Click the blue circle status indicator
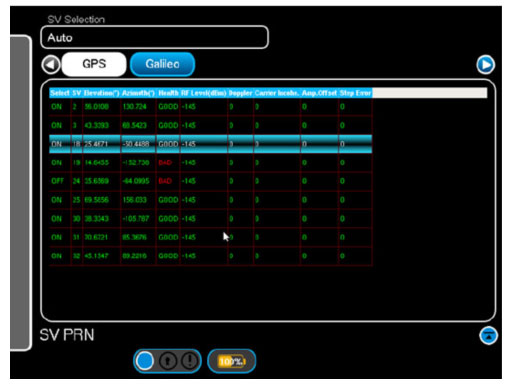The image size is (514, 386). click(145, 361)
